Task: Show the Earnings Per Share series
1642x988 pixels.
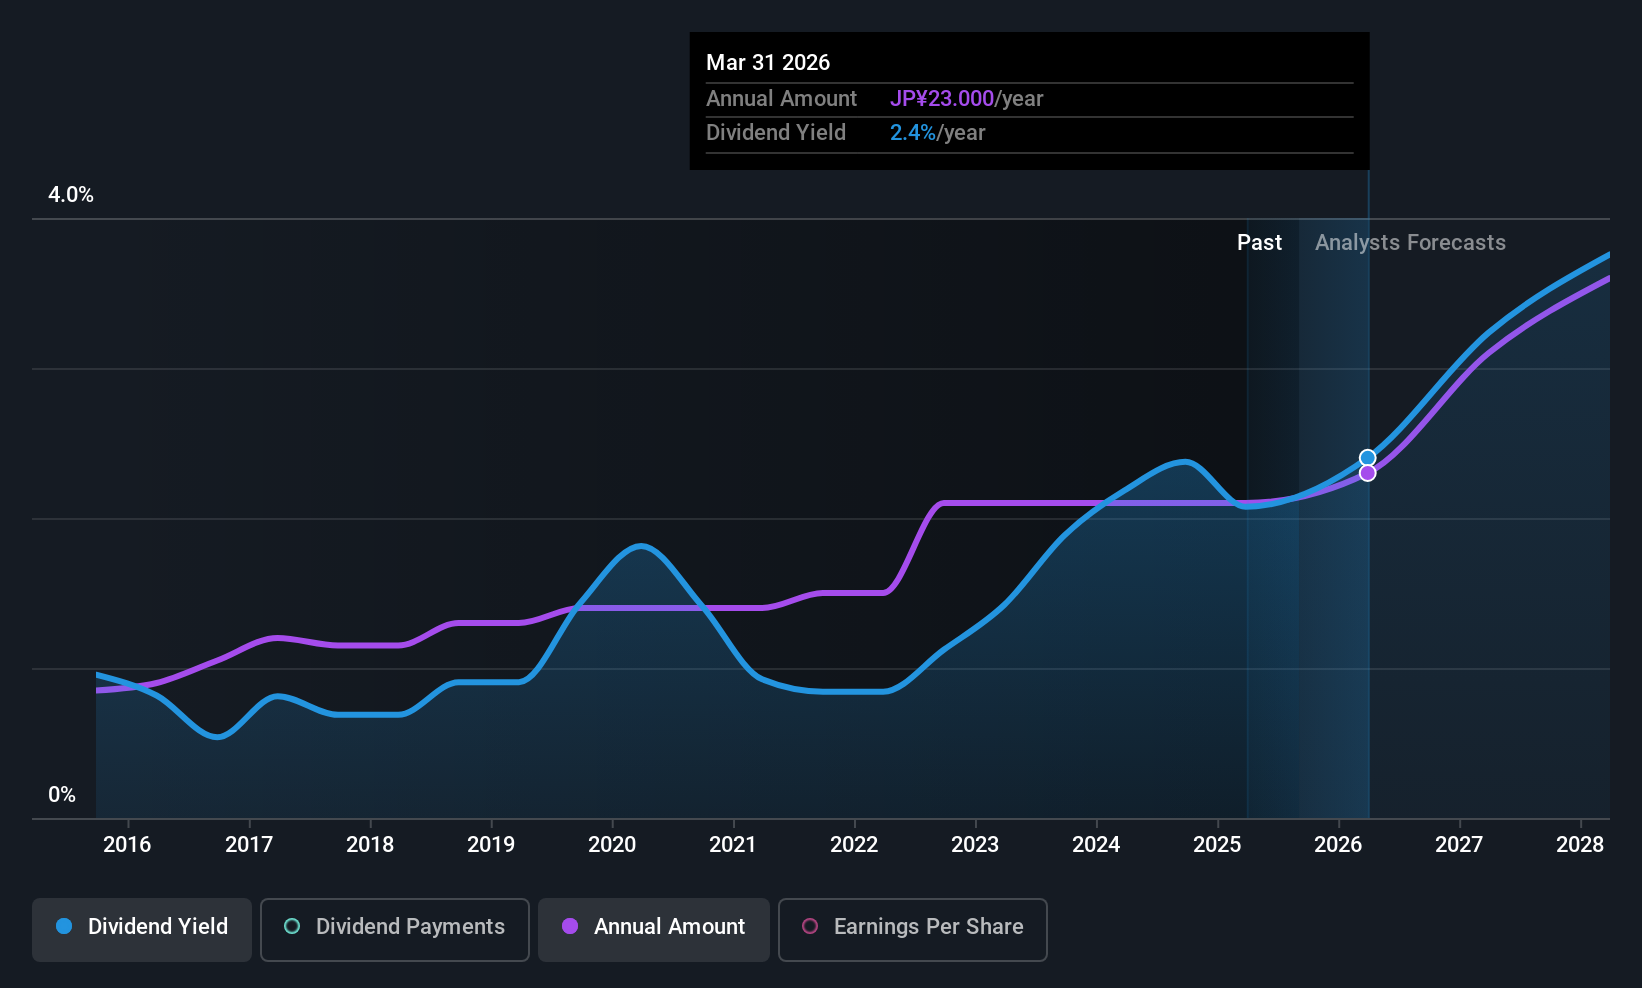Action: point(913,930)
